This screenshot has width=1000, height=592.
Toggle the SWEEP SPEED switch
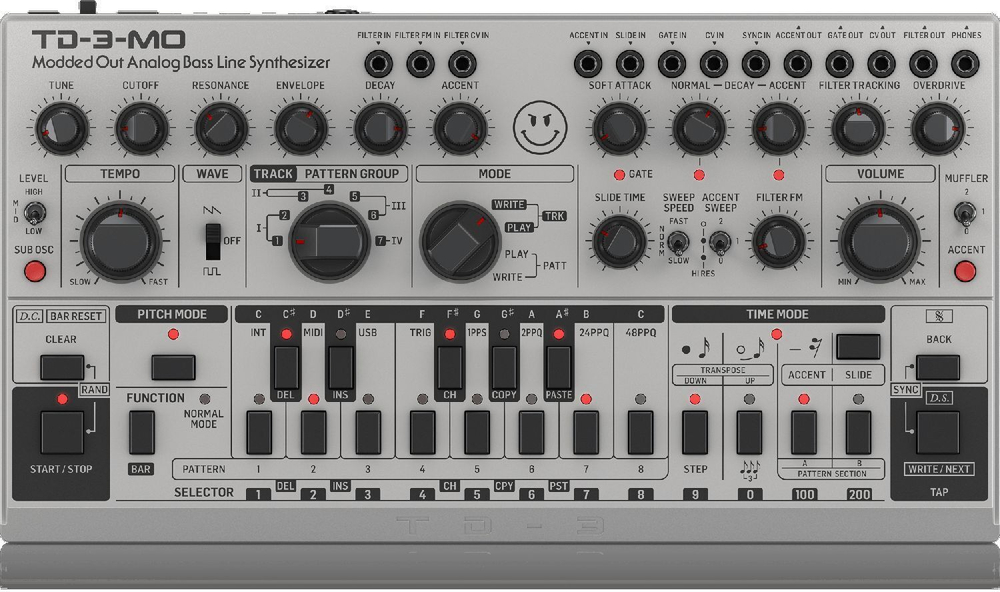(x=678, y=242)
